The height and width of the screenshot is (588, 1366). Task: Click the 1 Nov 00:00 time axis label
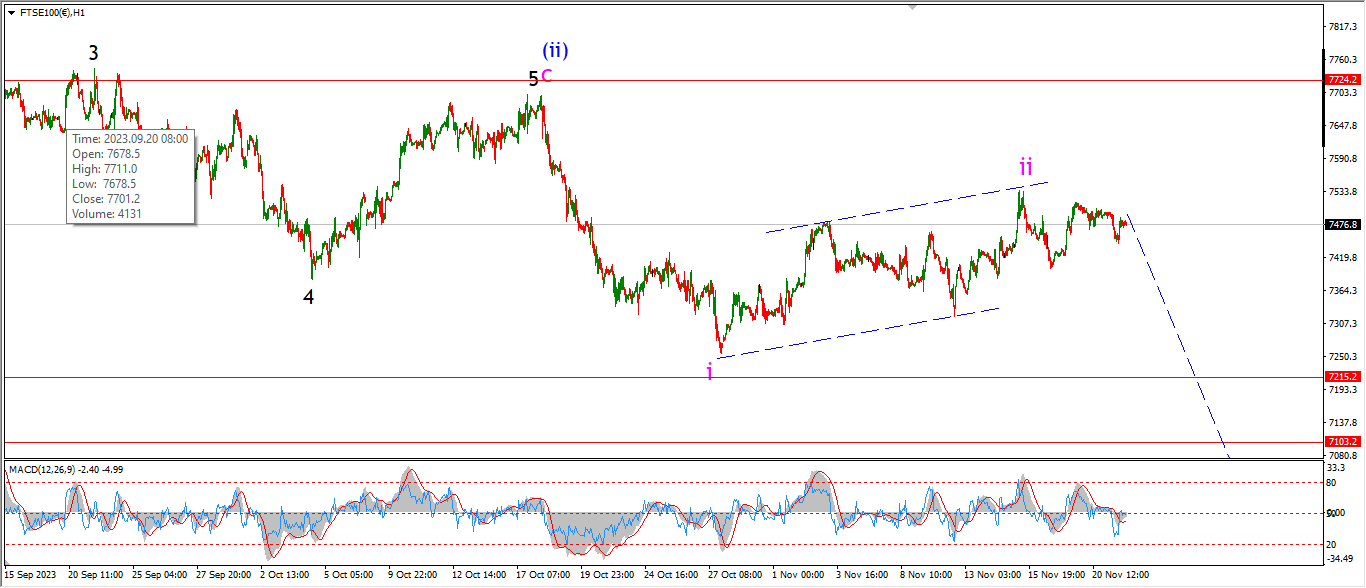click(797, 575)
